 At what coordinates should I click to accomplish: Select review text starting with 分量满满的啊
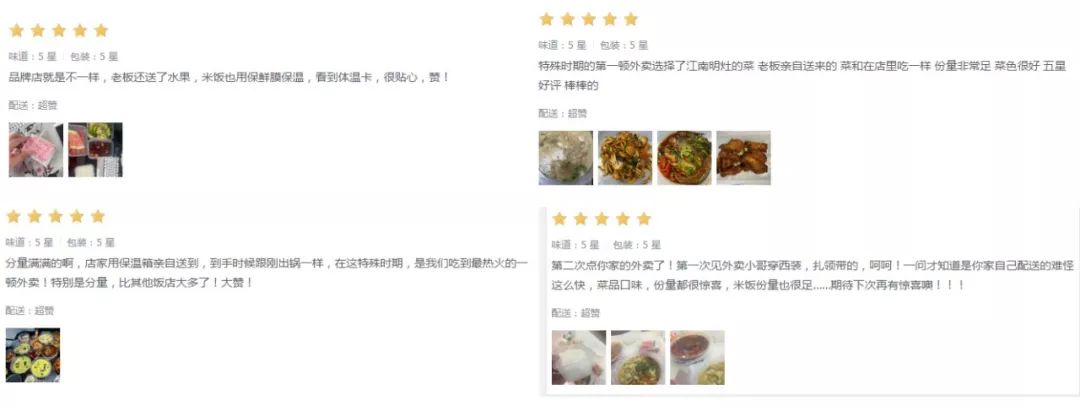coord(267,273)
